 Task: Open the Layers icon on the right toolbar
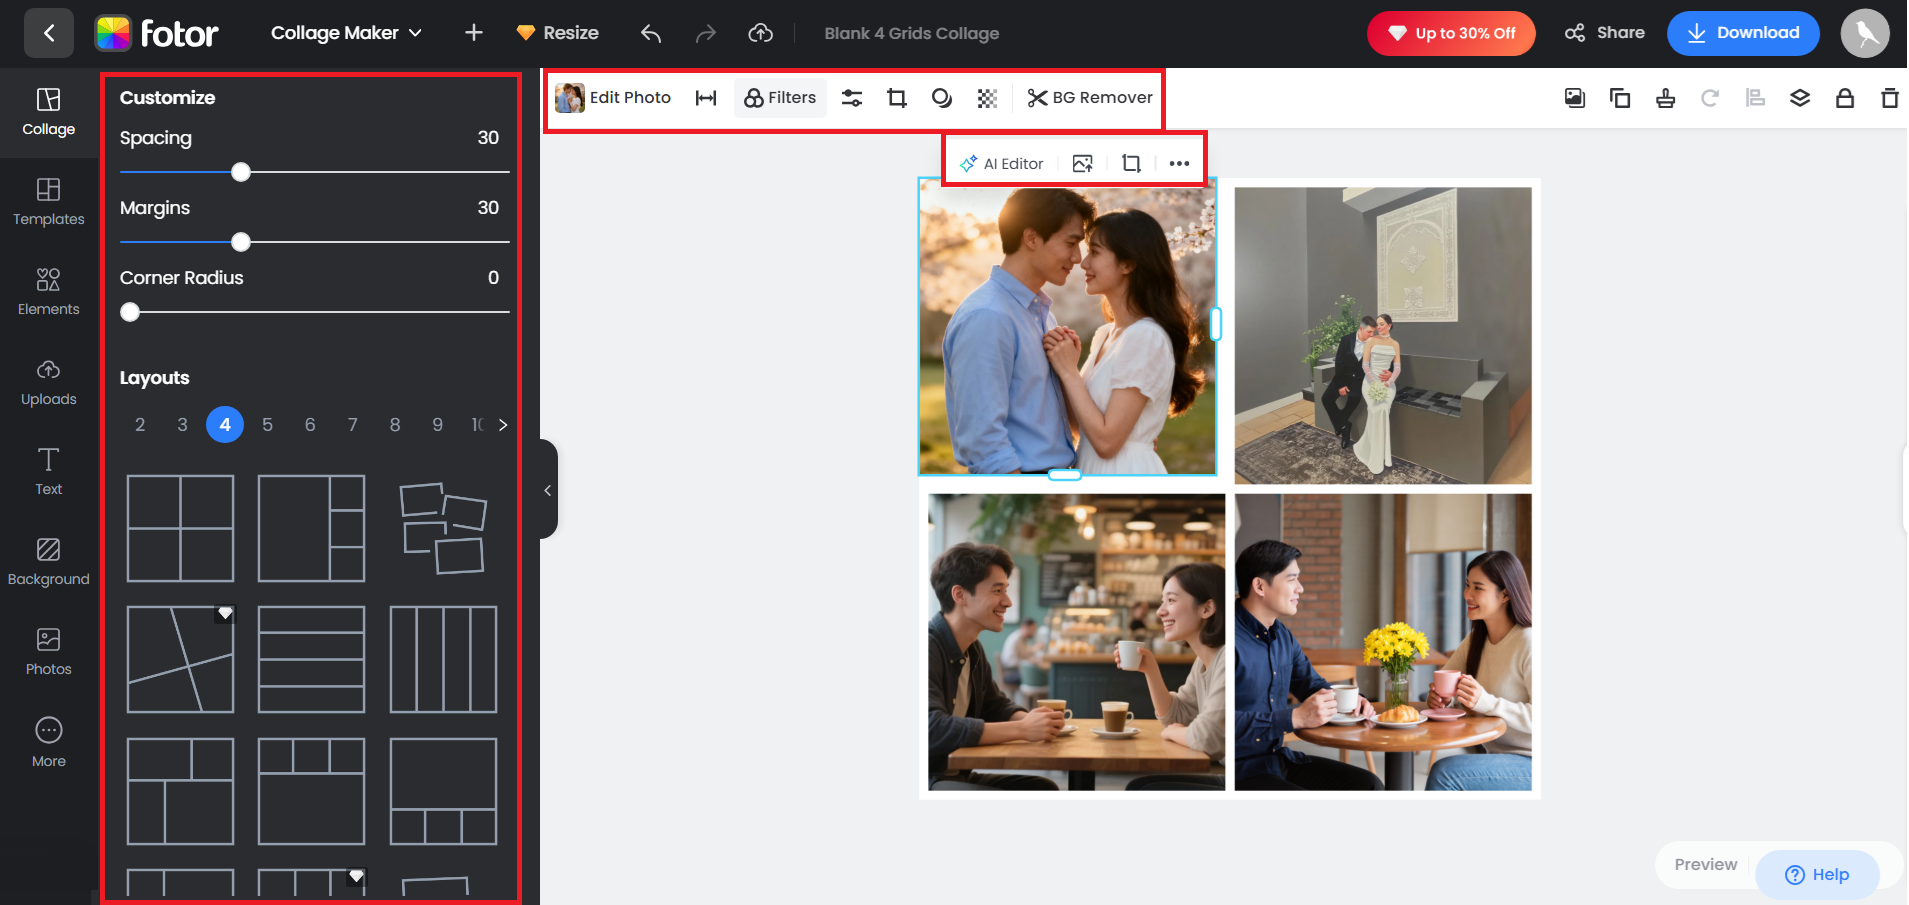[1800, 97]
